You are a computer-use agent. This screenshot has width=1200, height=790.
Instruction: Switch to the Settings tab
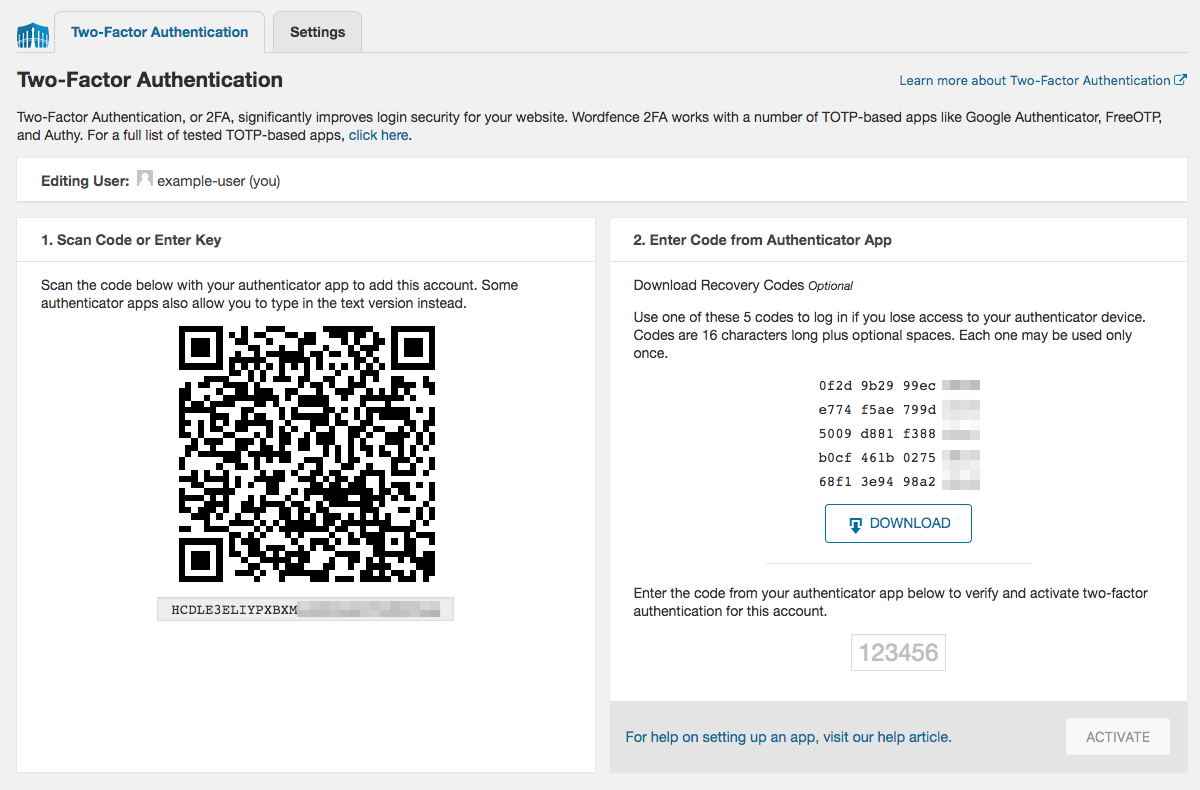[317, 31]
